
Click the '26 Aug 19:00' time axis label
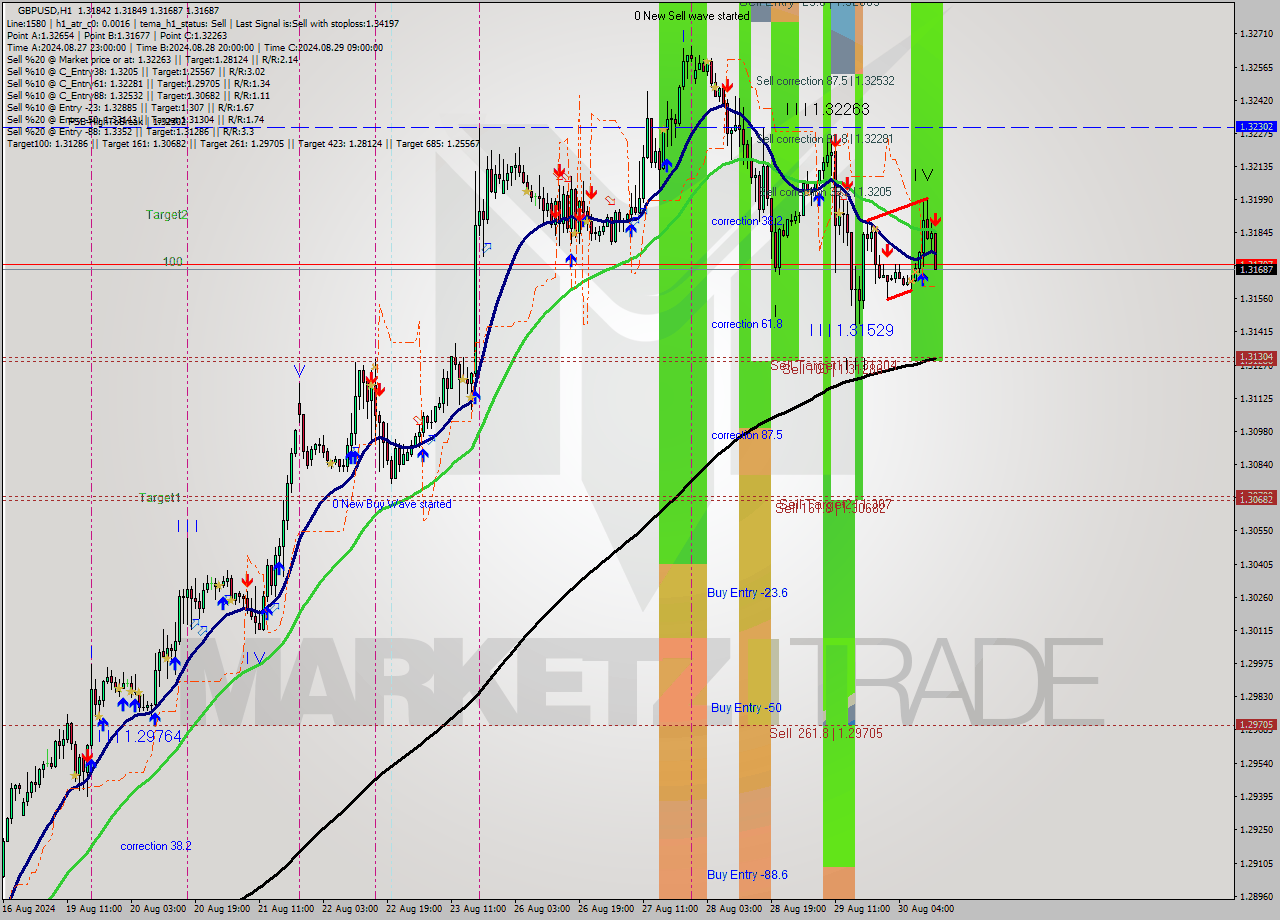click(x=606, y=909)
